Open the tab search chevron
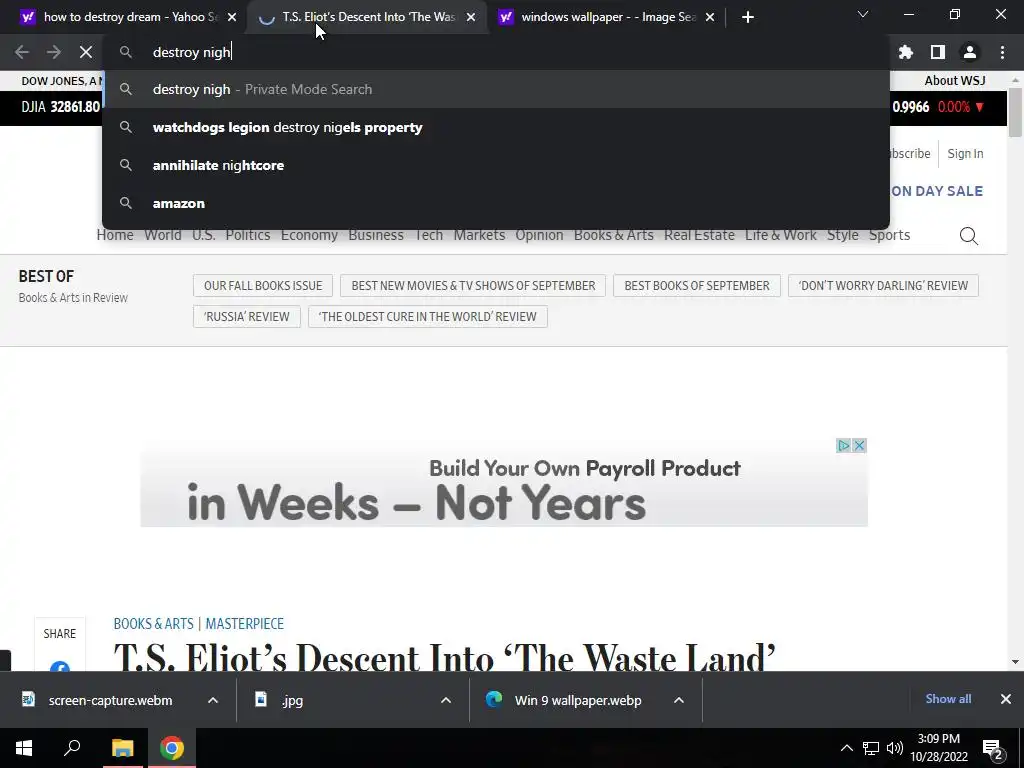The image size is (1024, 768). coord(863,14)
